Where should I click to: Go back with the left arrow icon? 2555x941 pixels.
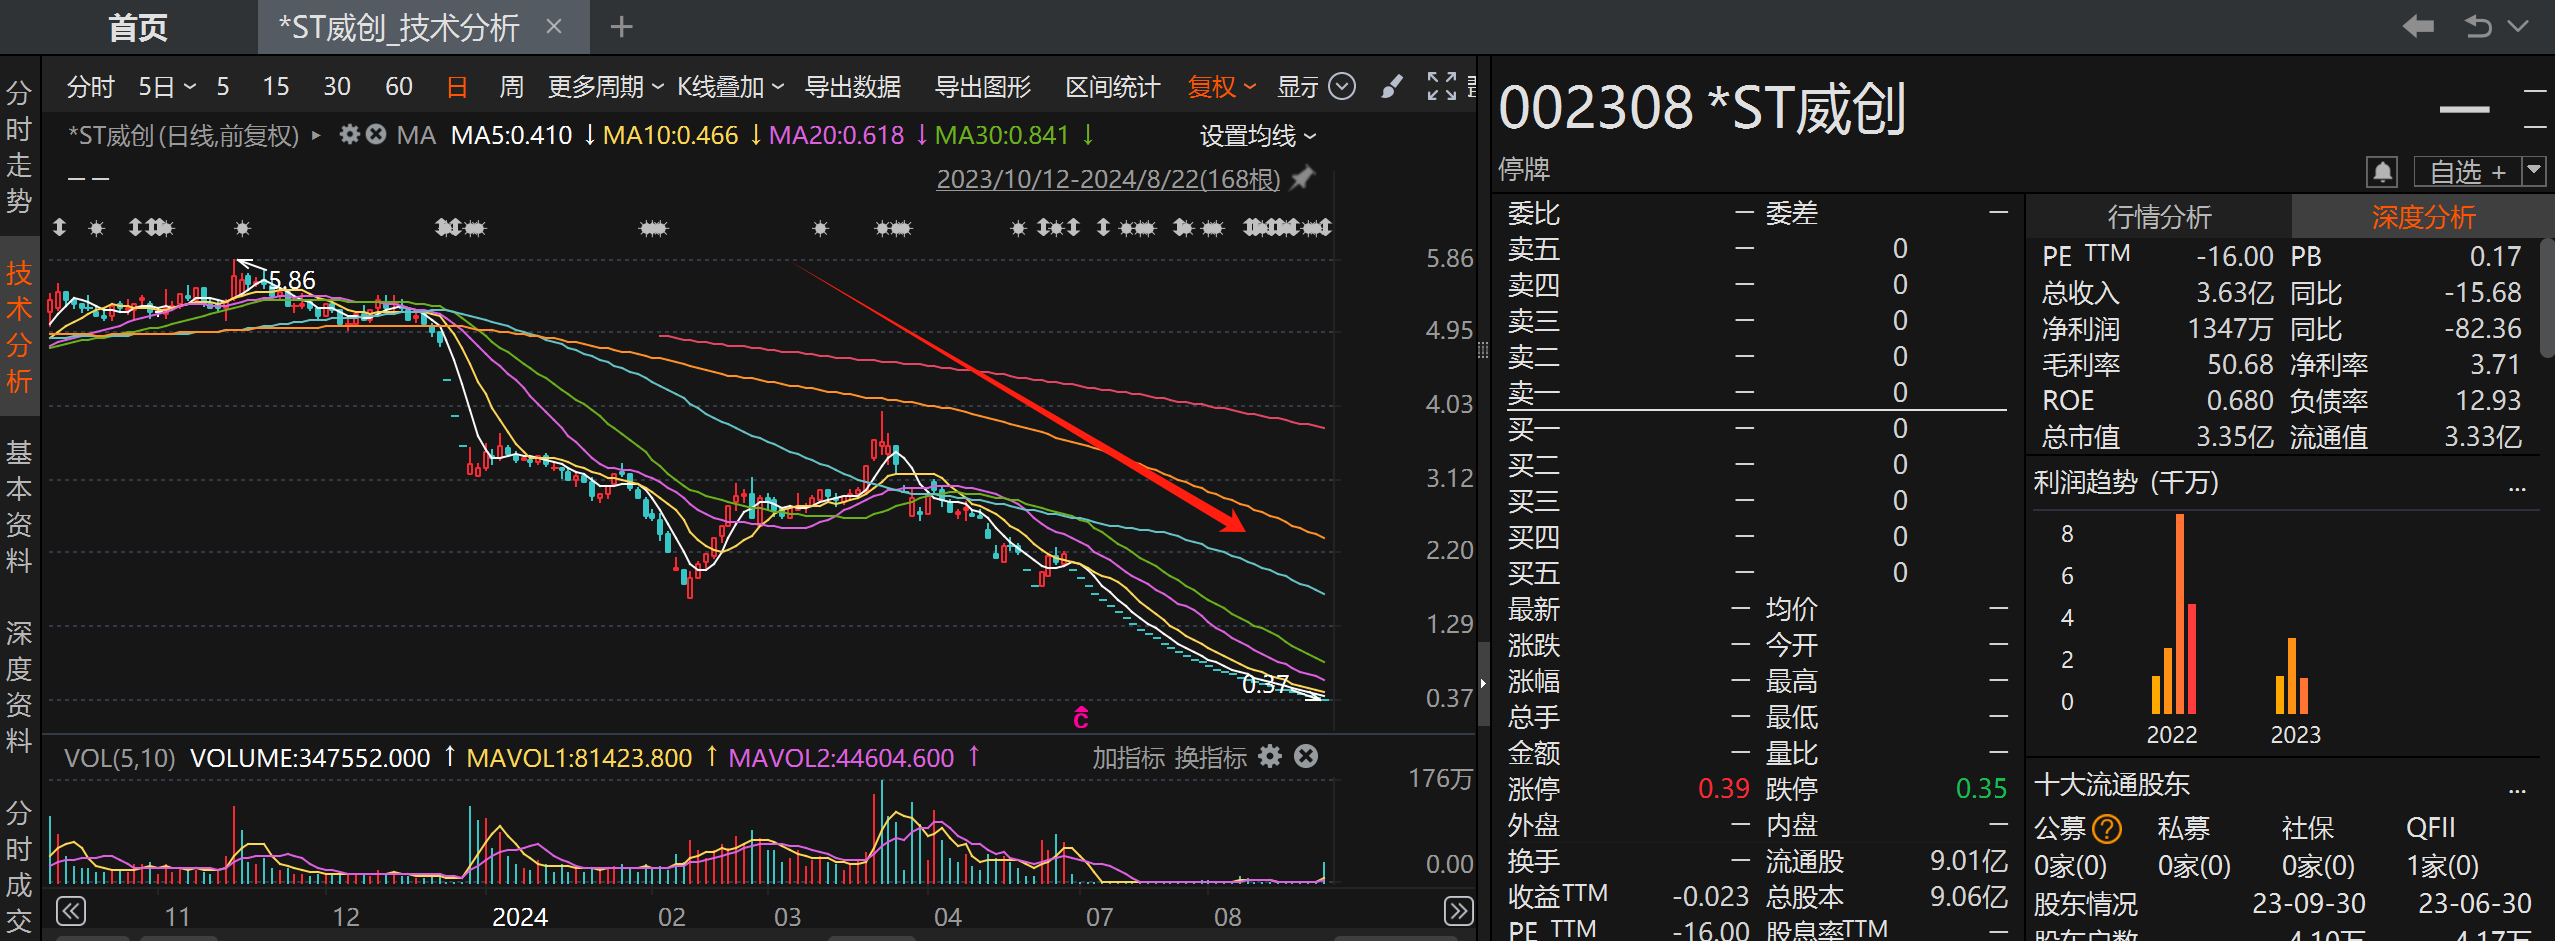2418,27
